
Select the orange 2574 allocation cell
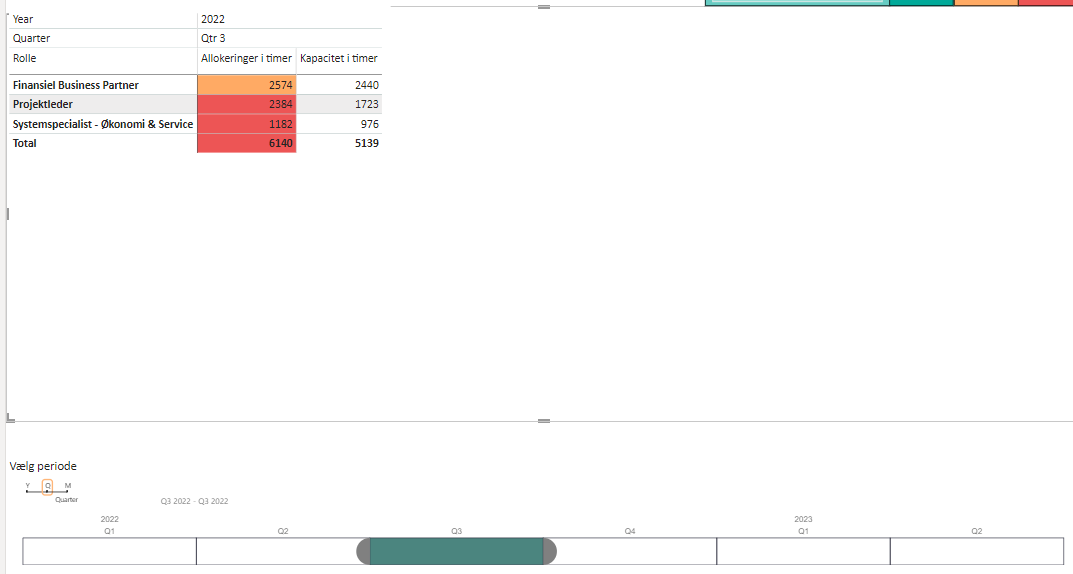click(x=247, y=85)
